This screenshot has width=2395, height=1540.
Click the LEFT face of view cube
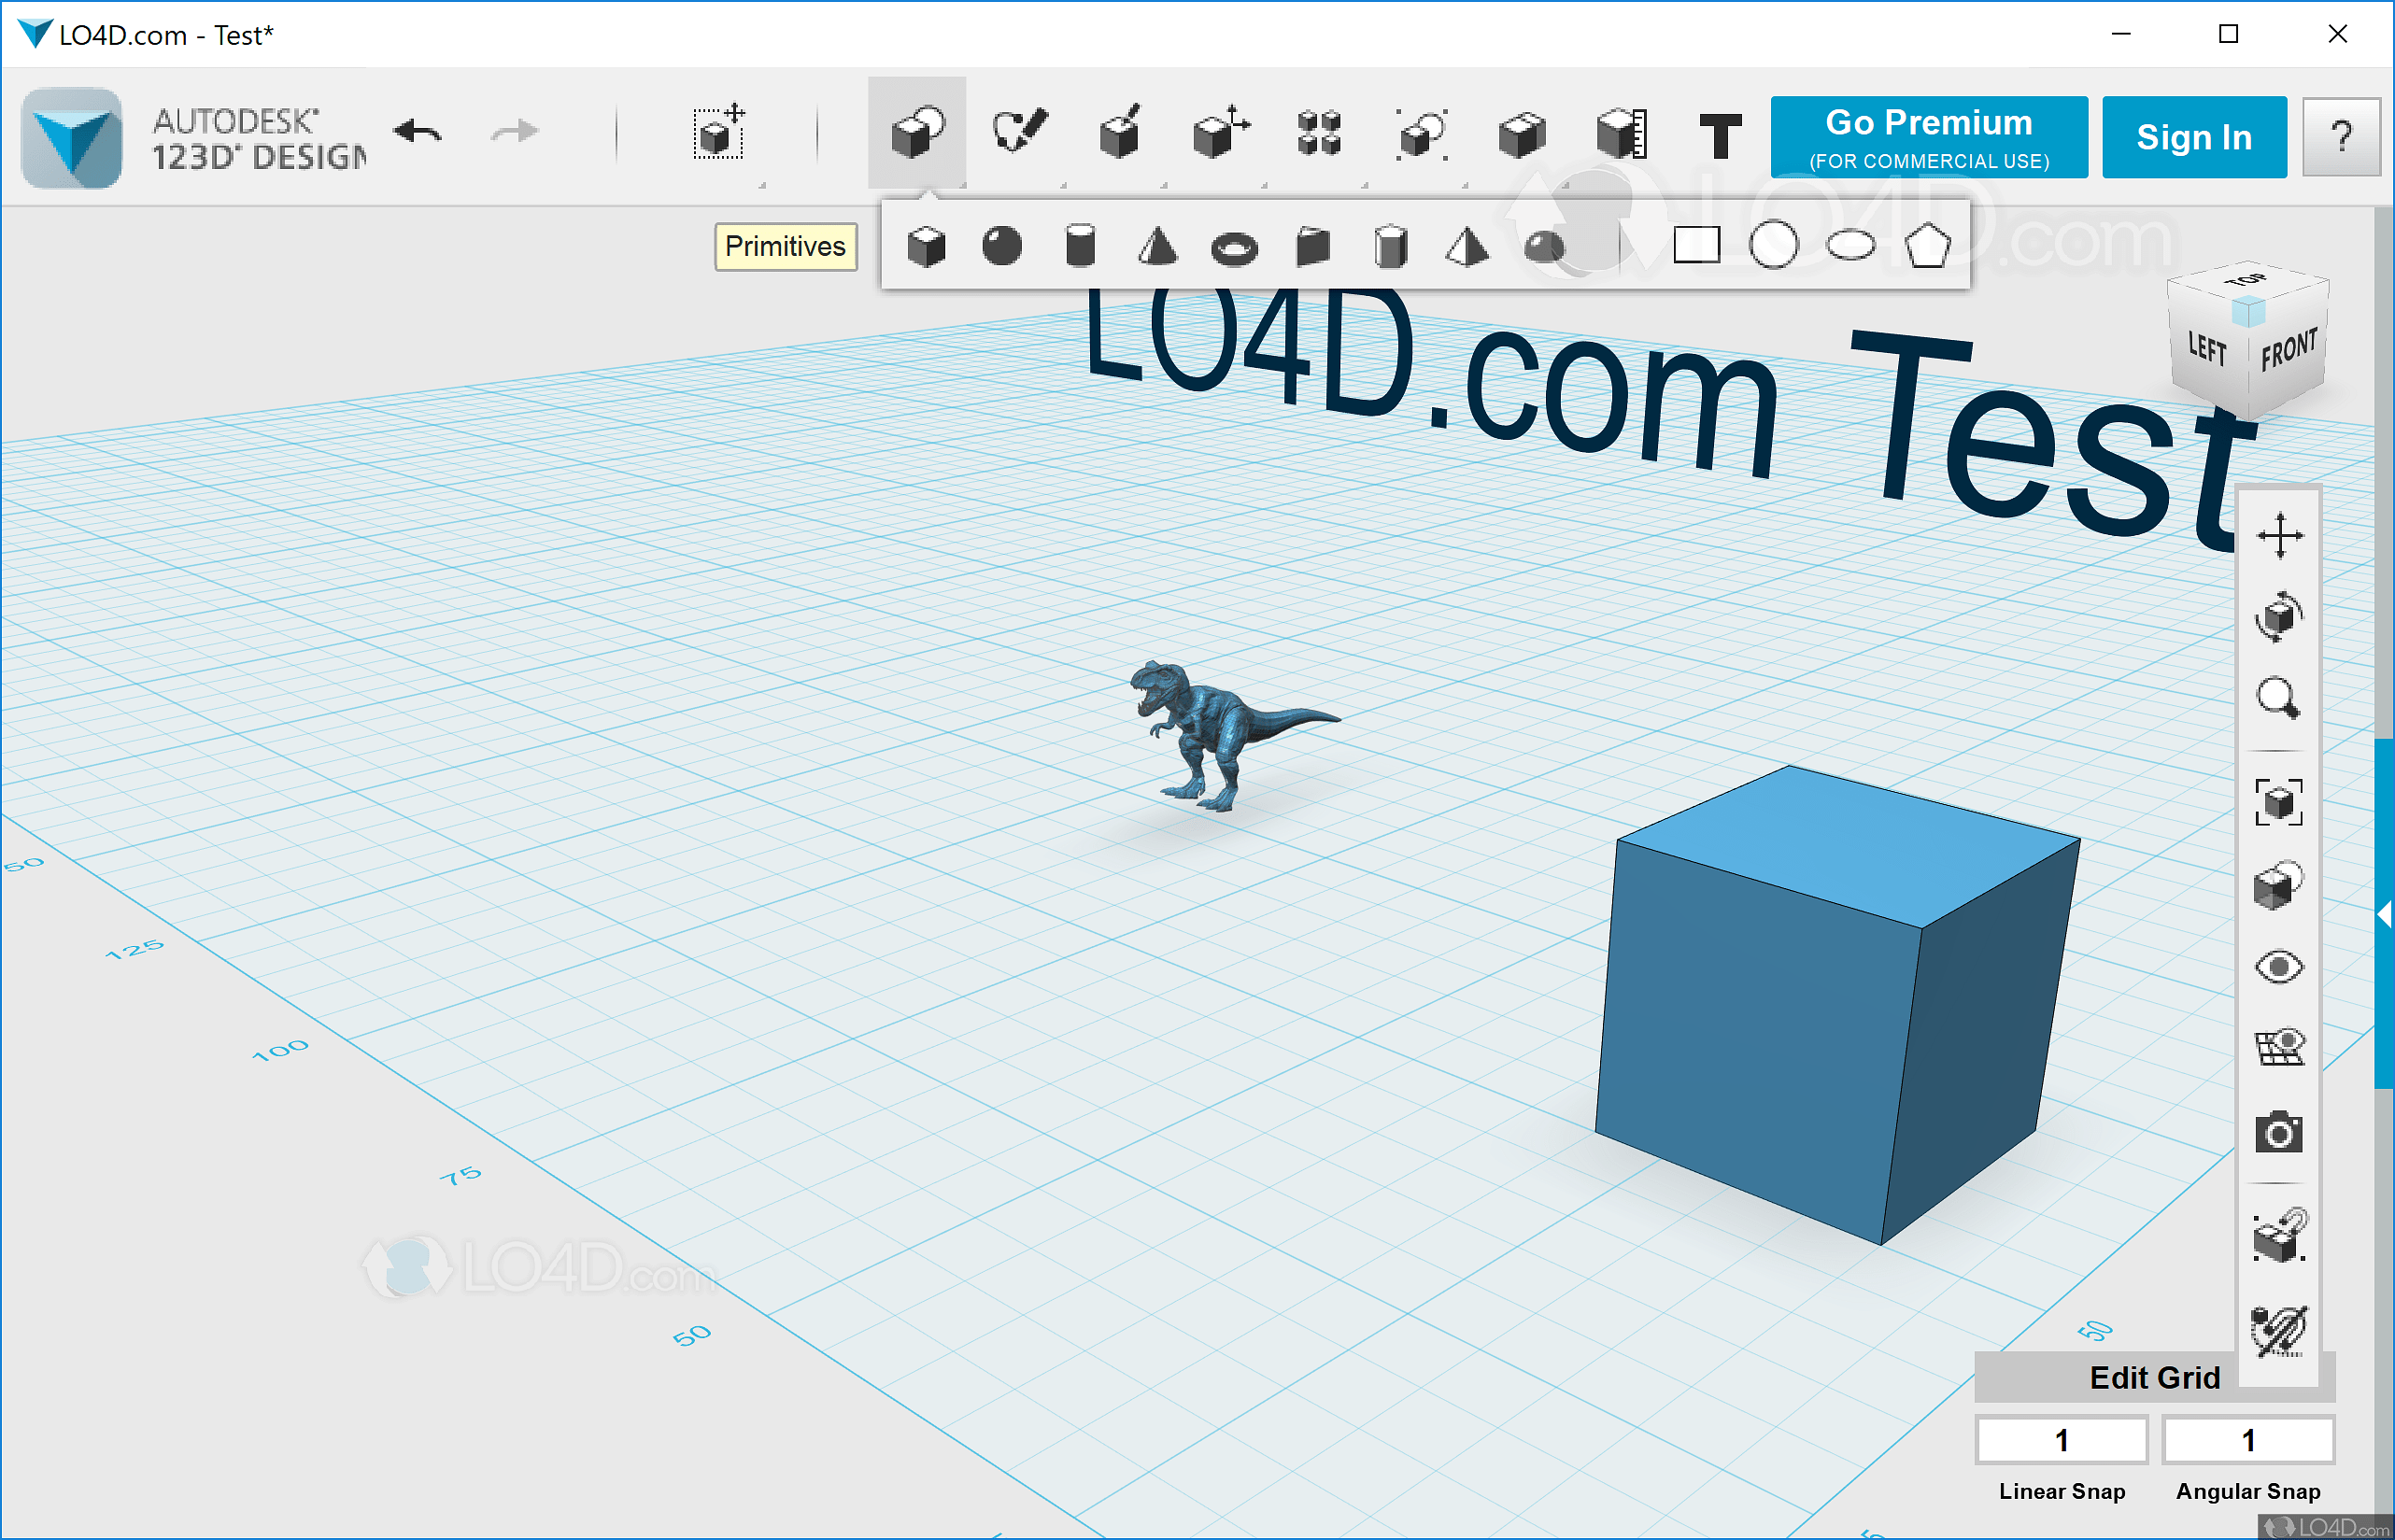coord(2208,348)
